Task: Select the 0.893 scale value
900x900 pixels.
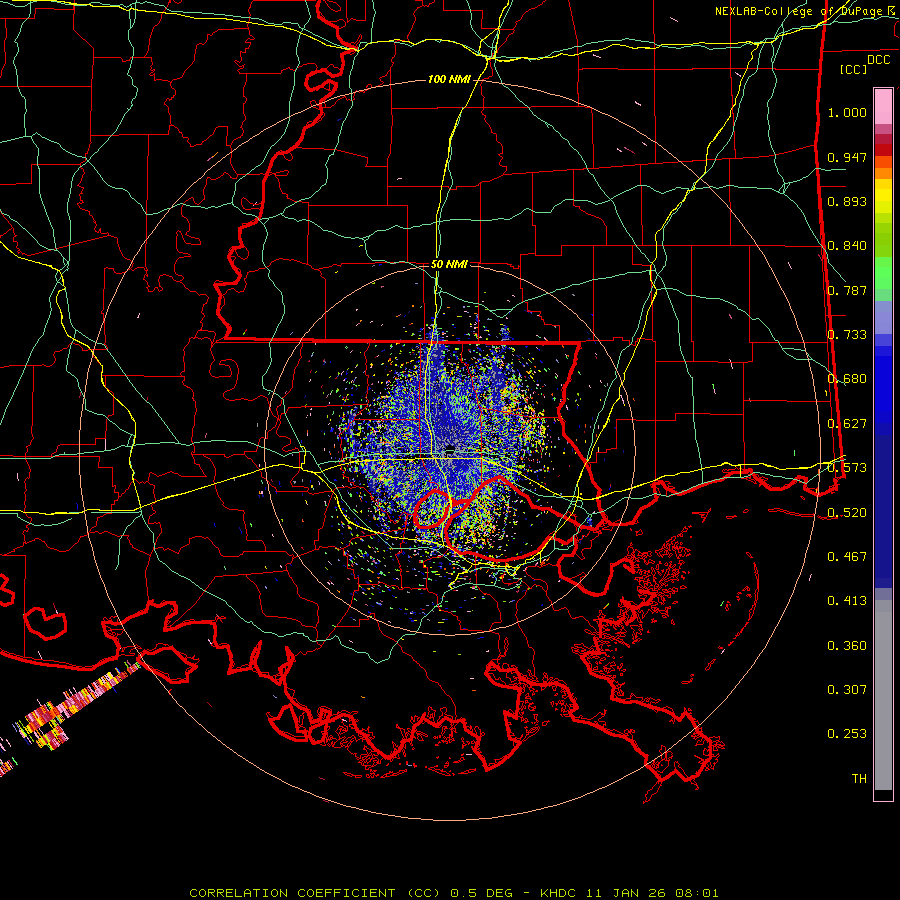Action: (x=847, y=201)
